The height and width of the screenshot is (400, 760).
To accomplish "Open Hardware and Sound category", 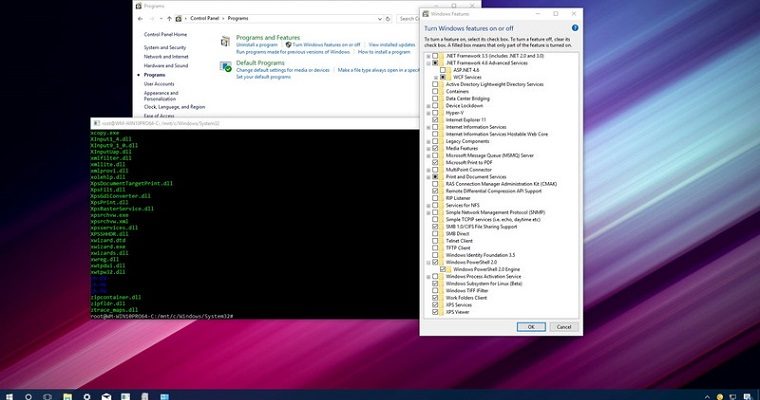I will pyautogui.click(x=166, y=65).
